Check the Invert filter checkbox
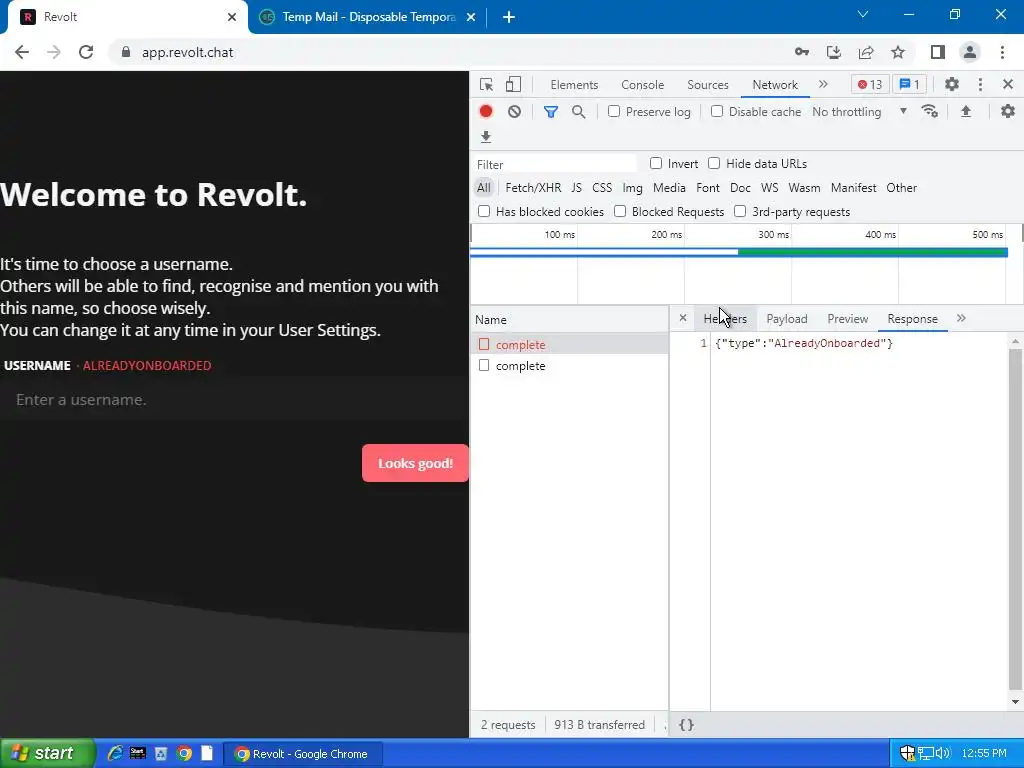This screenshot has width=1024, height=768. pos(656,163)
